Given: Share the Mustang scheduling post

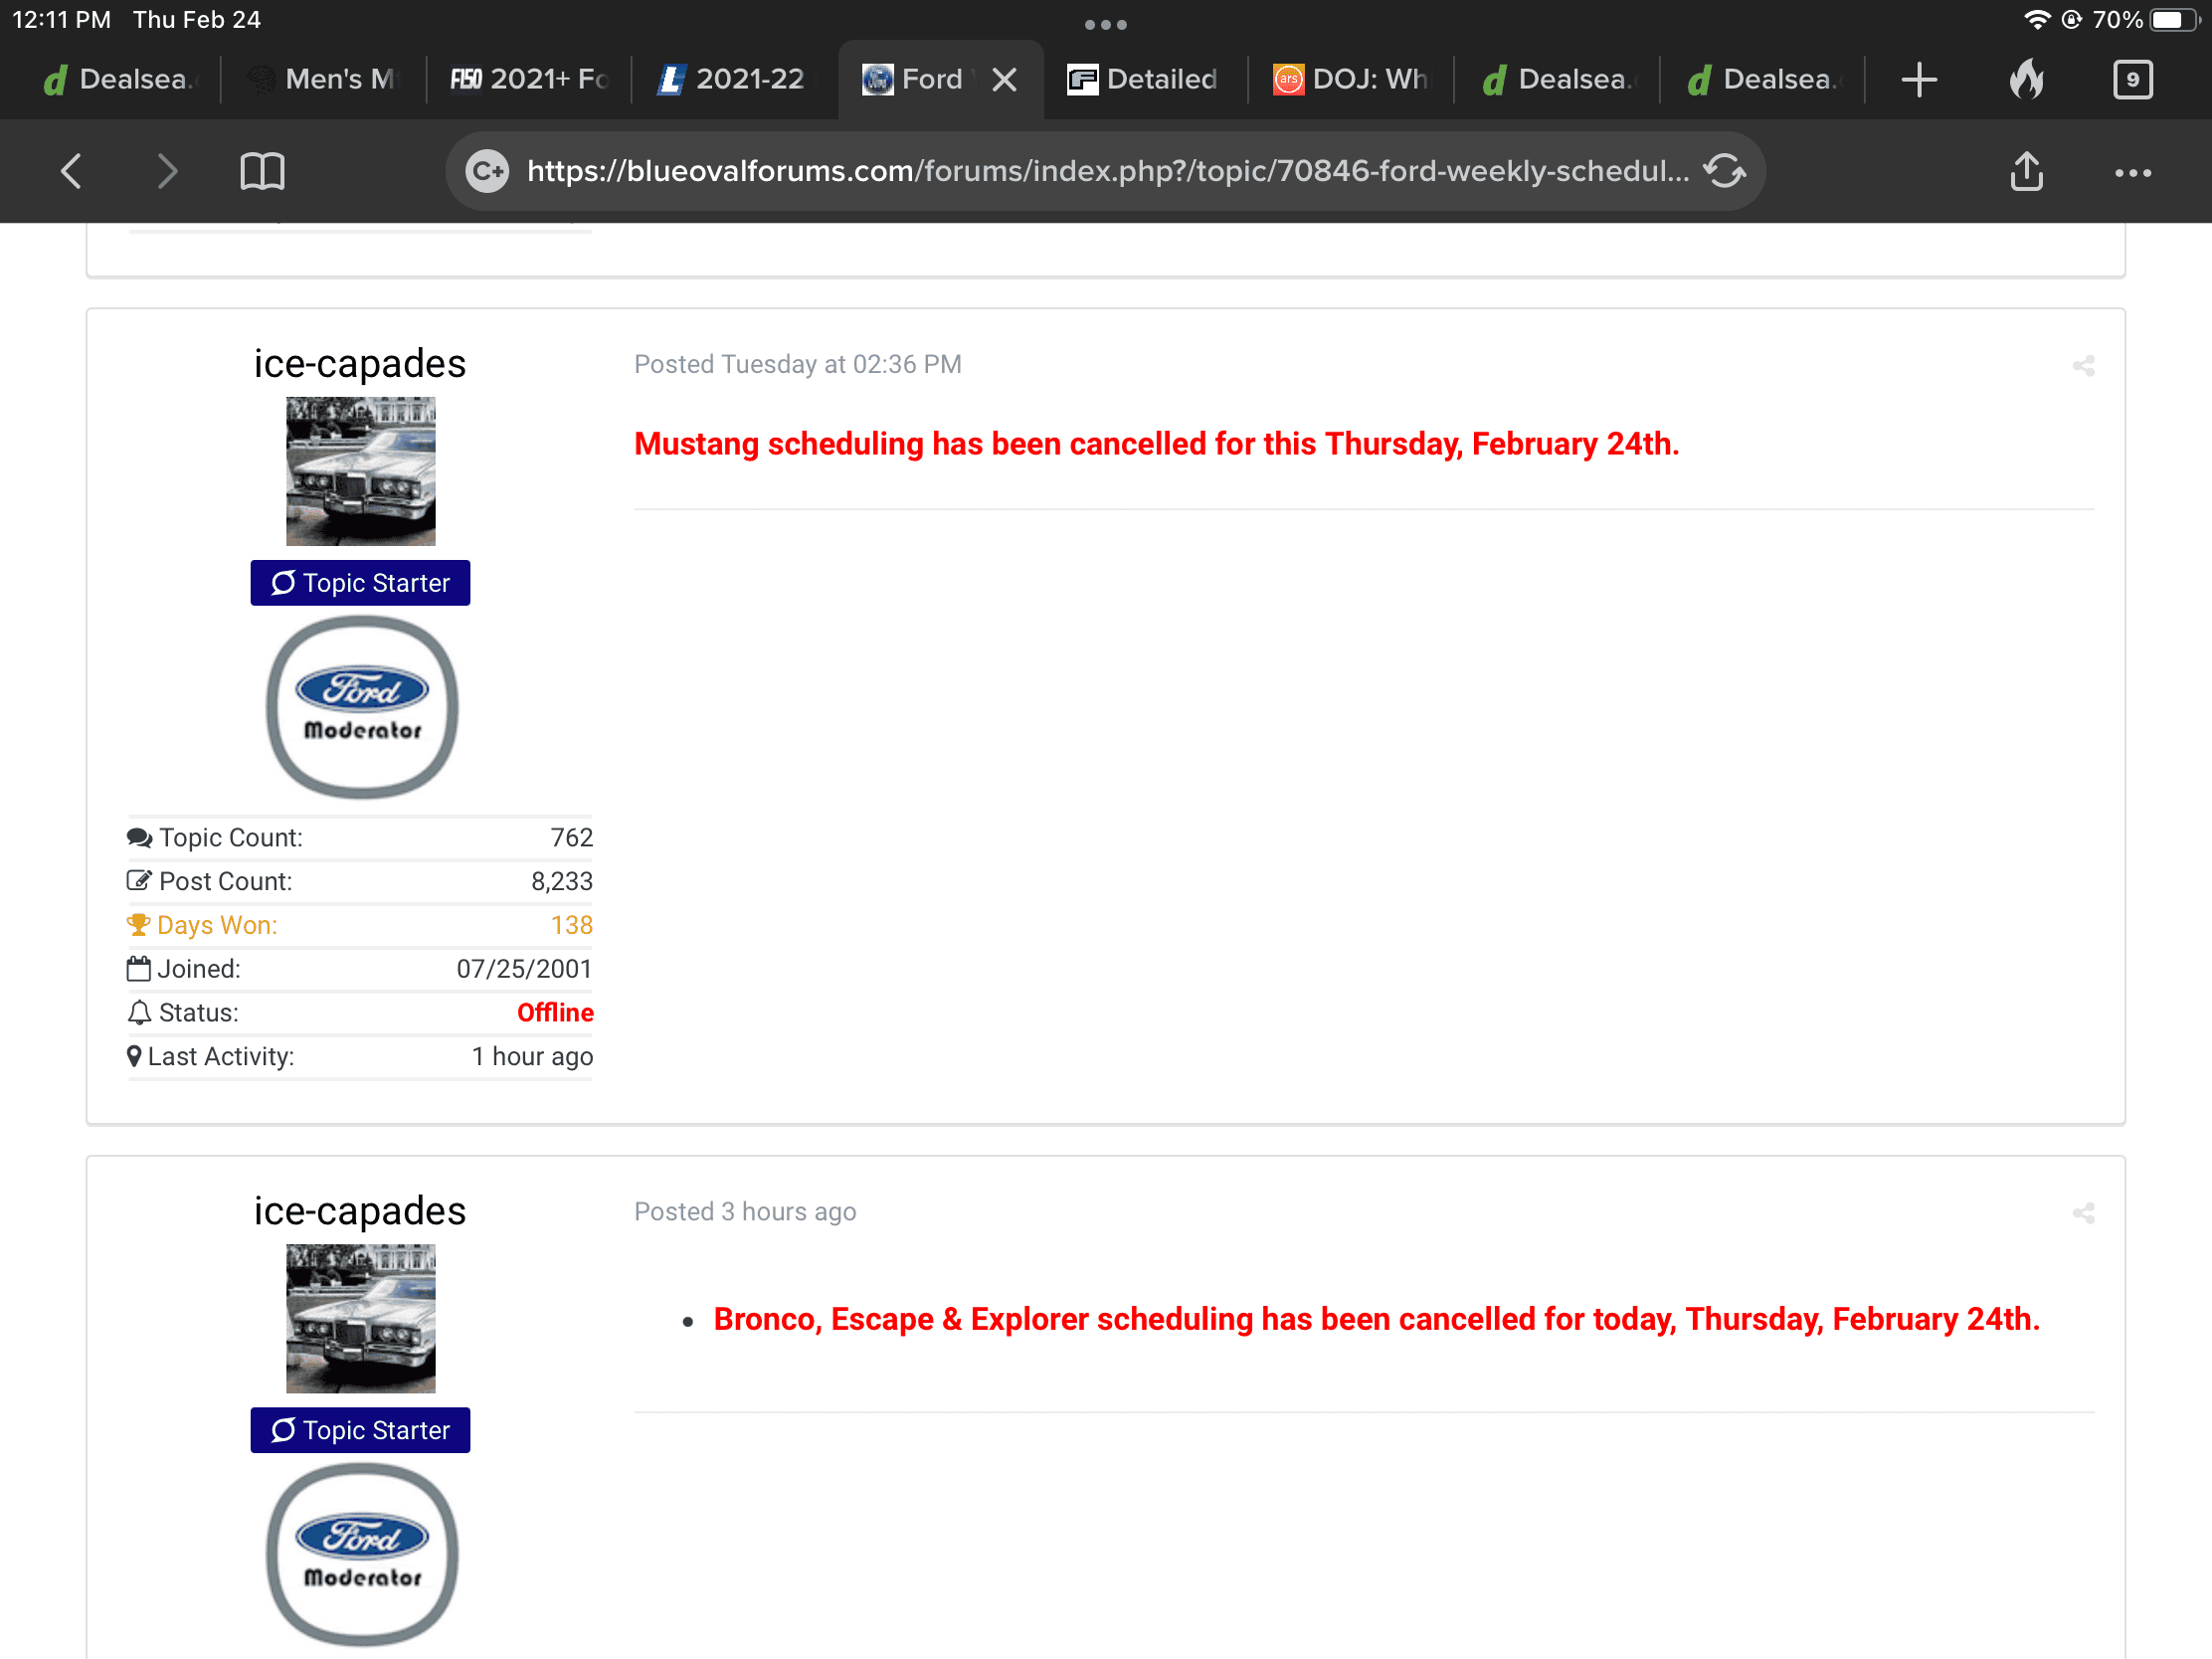Looking at the screenshot, I should (x=2083, y=366).
